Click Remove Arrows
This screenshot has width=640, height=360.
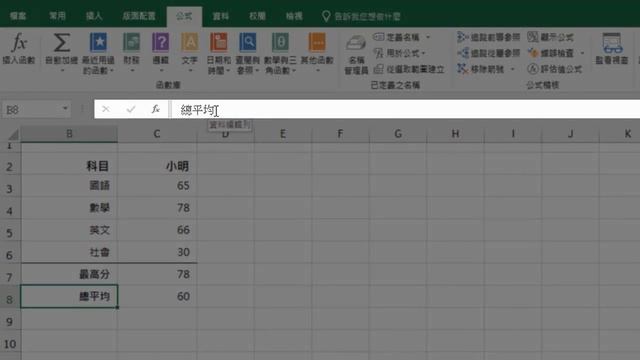[x=481, y=69]
